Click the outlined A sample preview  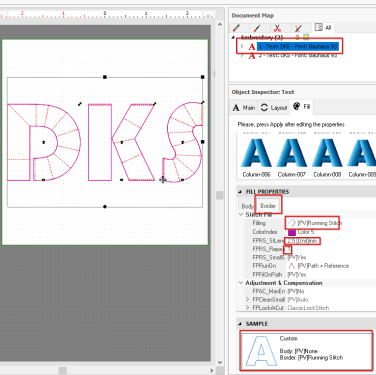[x=261, y=351]
